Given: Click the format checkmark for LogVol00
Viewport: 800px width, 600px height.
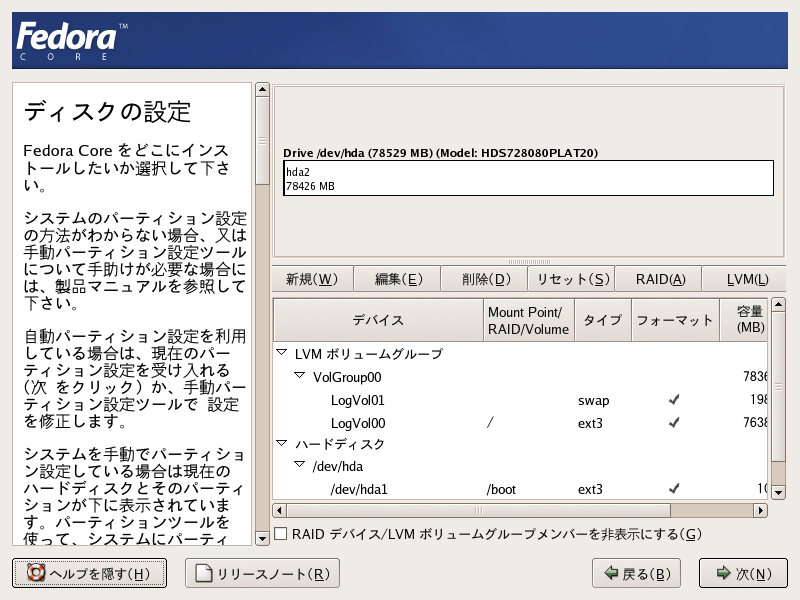Looking at the screenshot, I should [x=674, y=422].
